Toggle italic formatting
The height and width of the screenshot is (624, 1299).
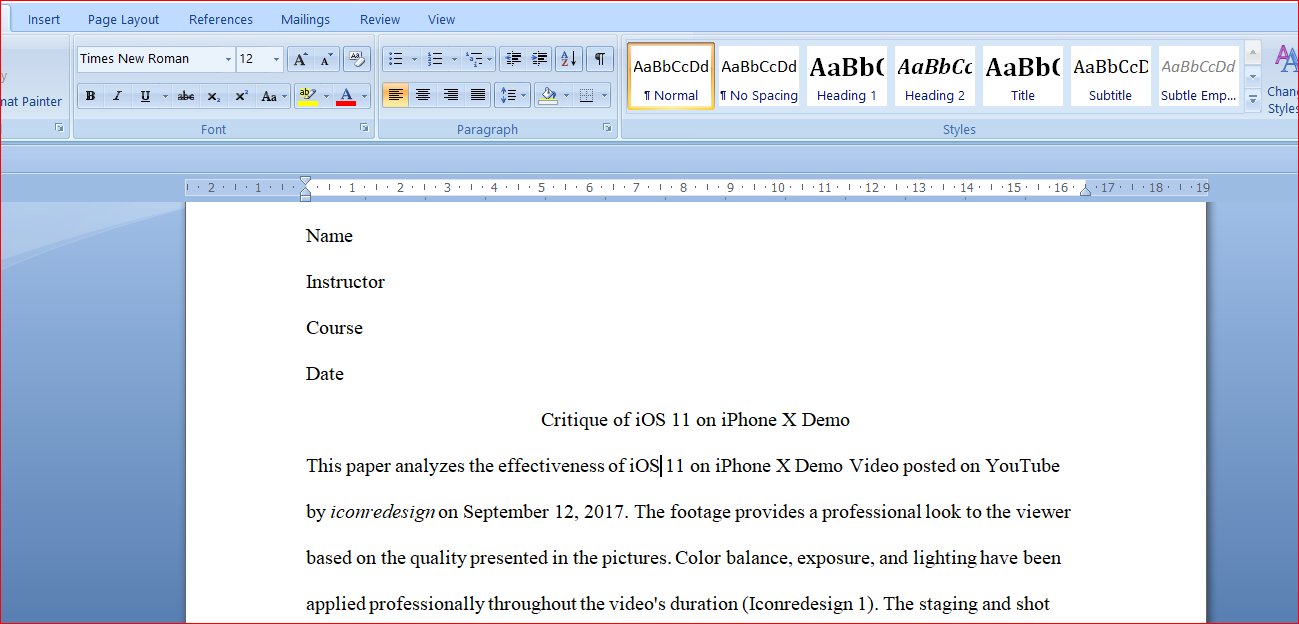[x=117, y=96]
